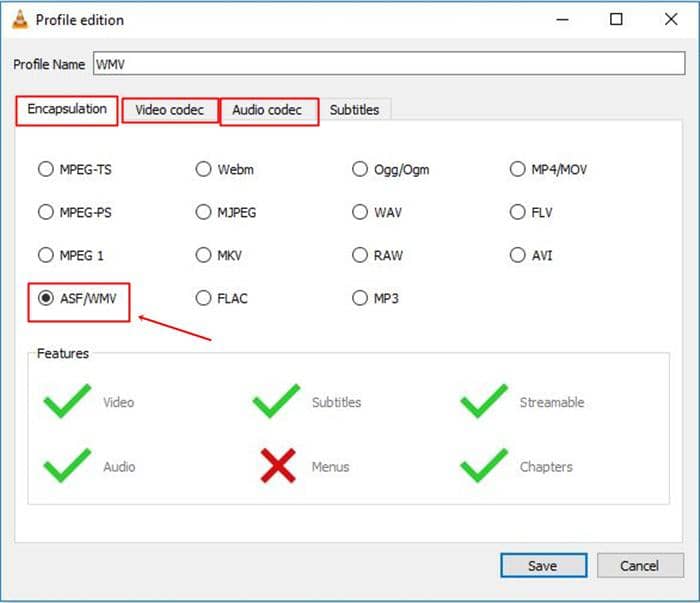
Task: Click the Profile Name text field
Action: coord(388,64)
